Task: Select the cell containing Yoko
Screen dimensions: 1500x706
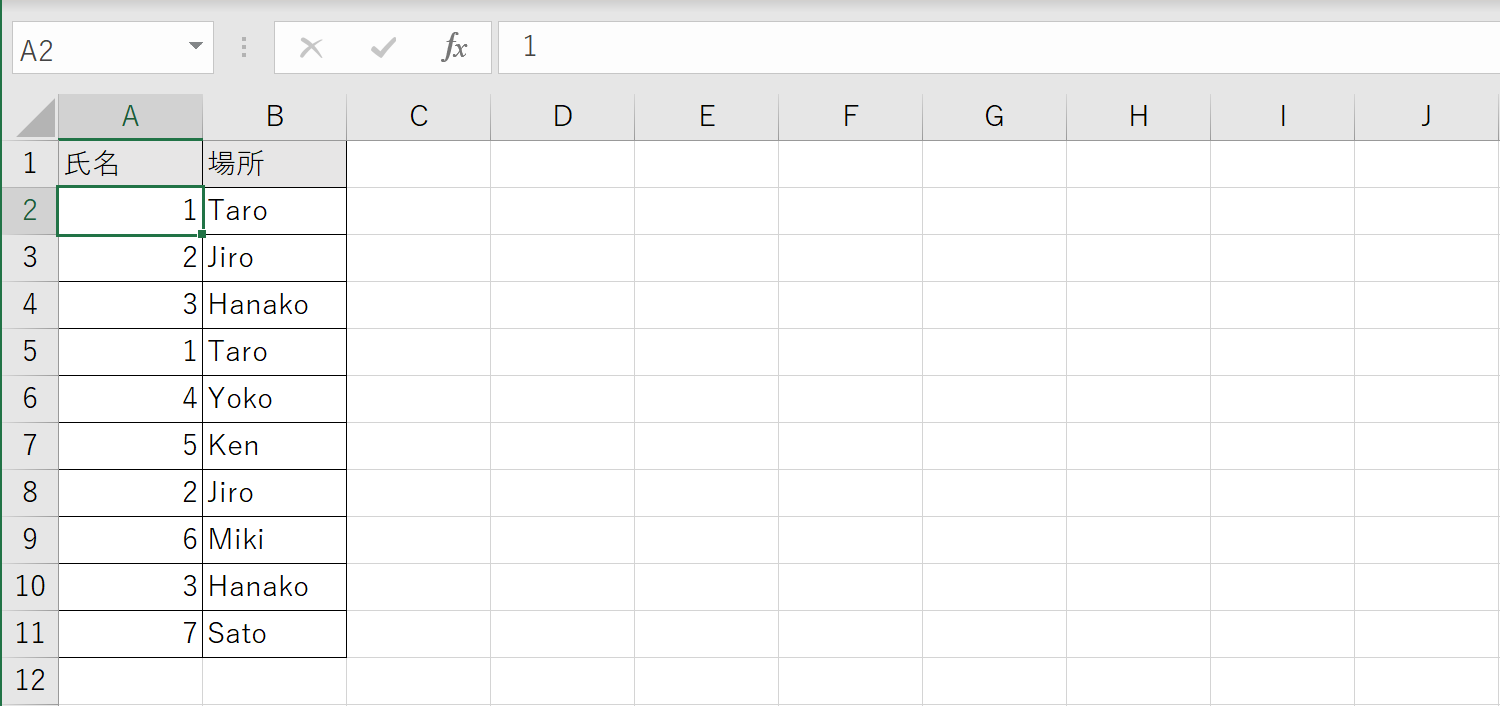Action: [275, 399]
